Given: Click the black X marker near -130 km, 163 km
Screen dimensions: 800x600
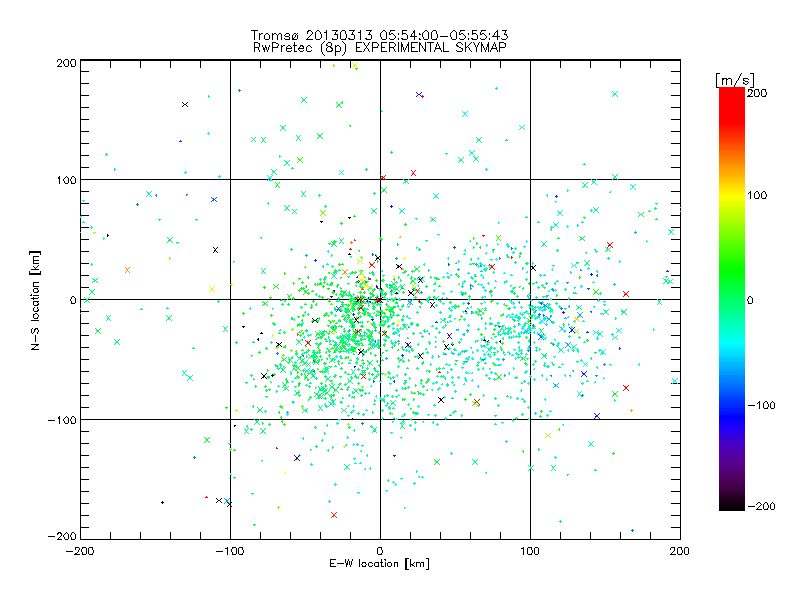Looking at the screenshot, I should tap(185, 105).
